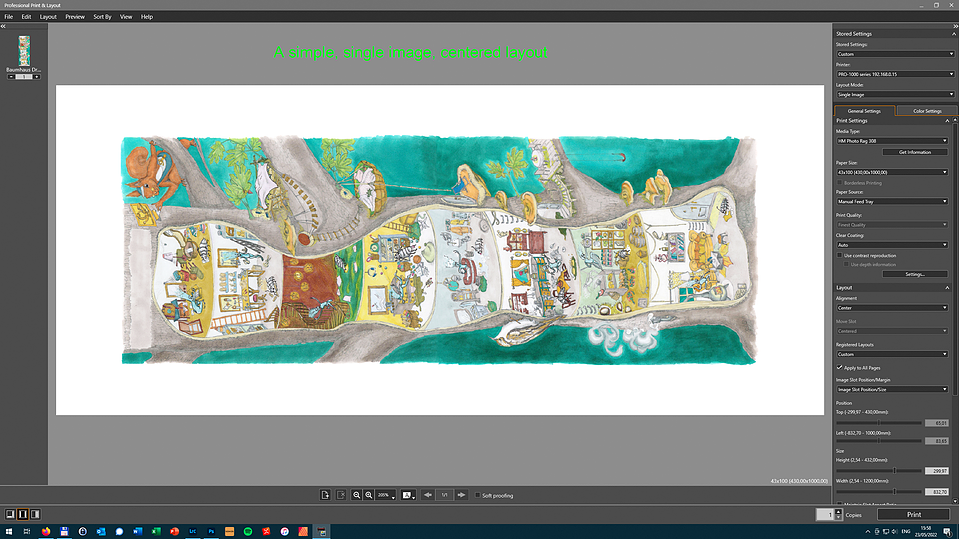The height and width of the screenshot is (539, 959).
Task: Open the Printer dropdown PRO-1000 series
Action: coord(895,74)
